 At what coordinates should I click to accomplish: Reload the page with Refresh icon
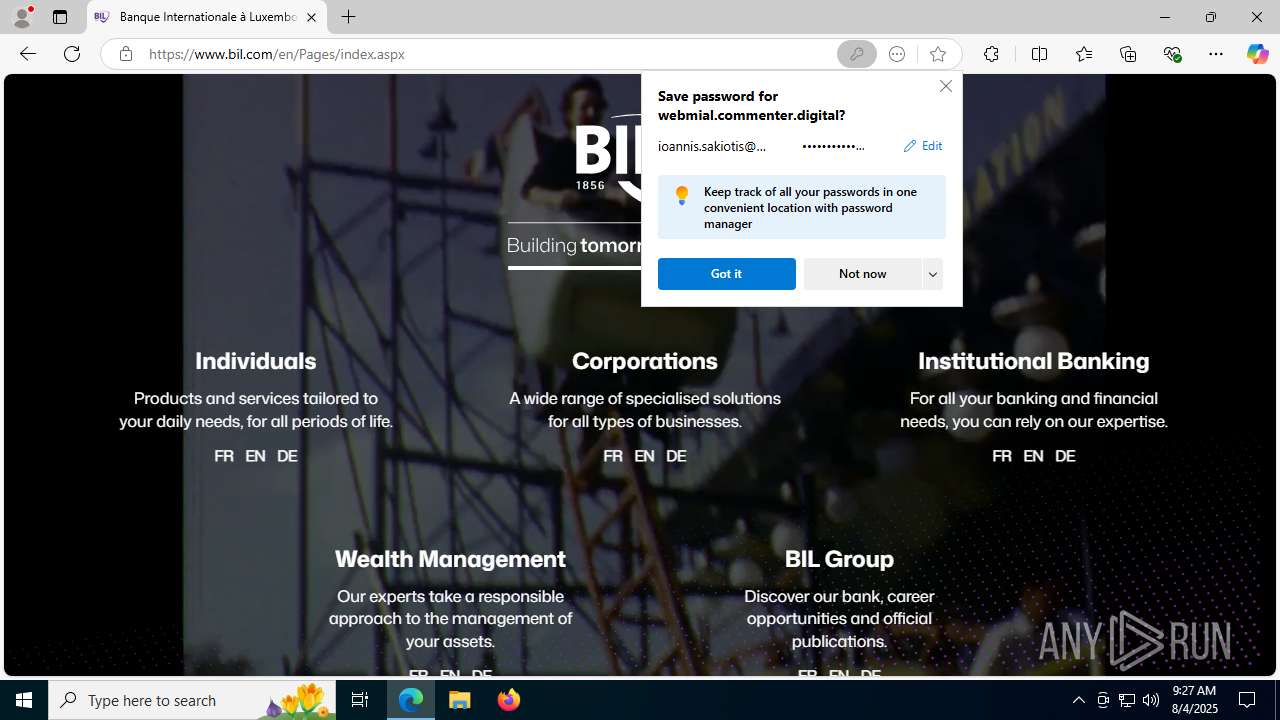tap(72, 54)
